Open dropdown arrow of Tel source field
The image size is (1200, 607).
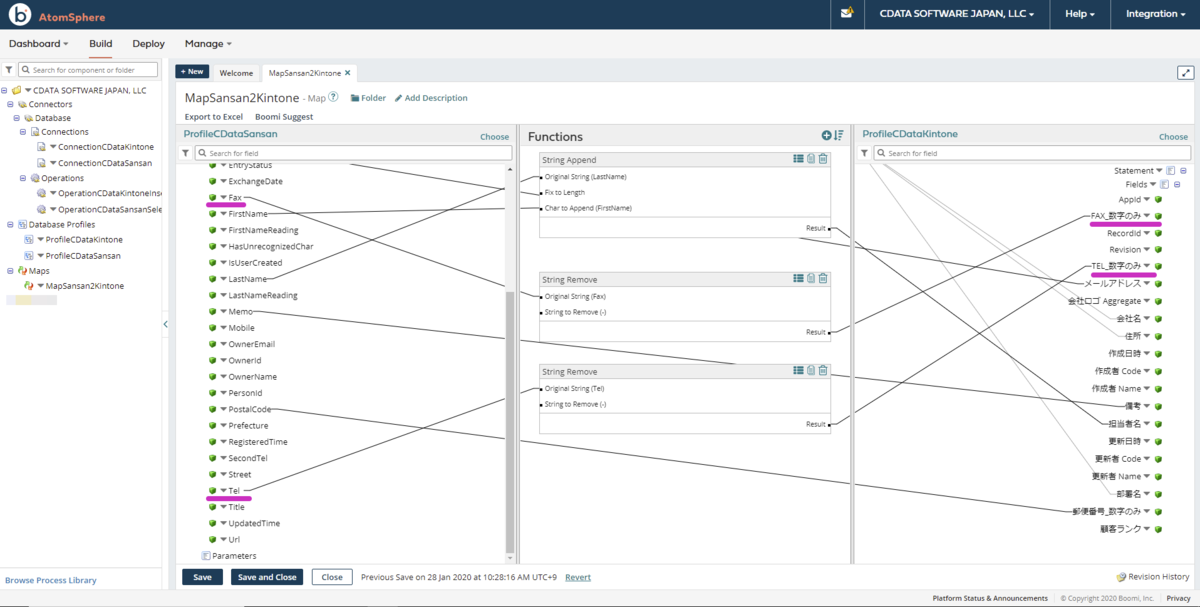(224, 491)
